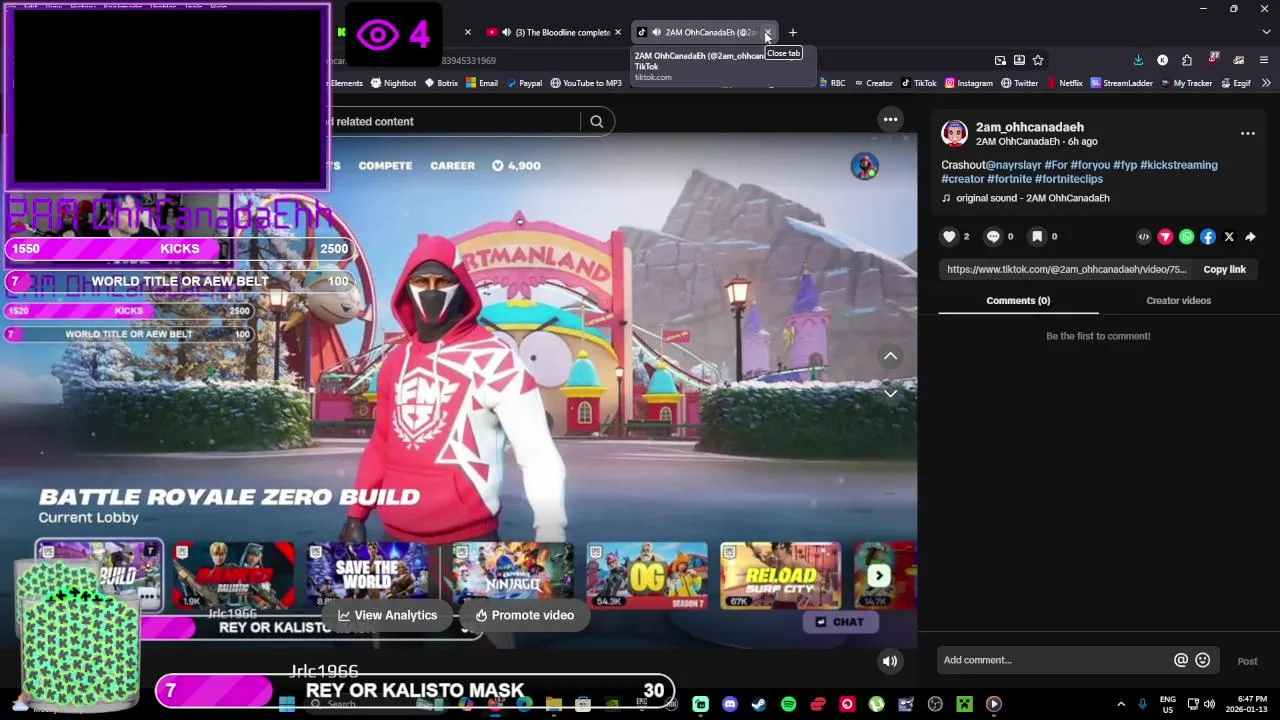The height and width of the screenshot is (720, 1280).
Task: Bookmark this page with star icon
Action: [1038, 60]
